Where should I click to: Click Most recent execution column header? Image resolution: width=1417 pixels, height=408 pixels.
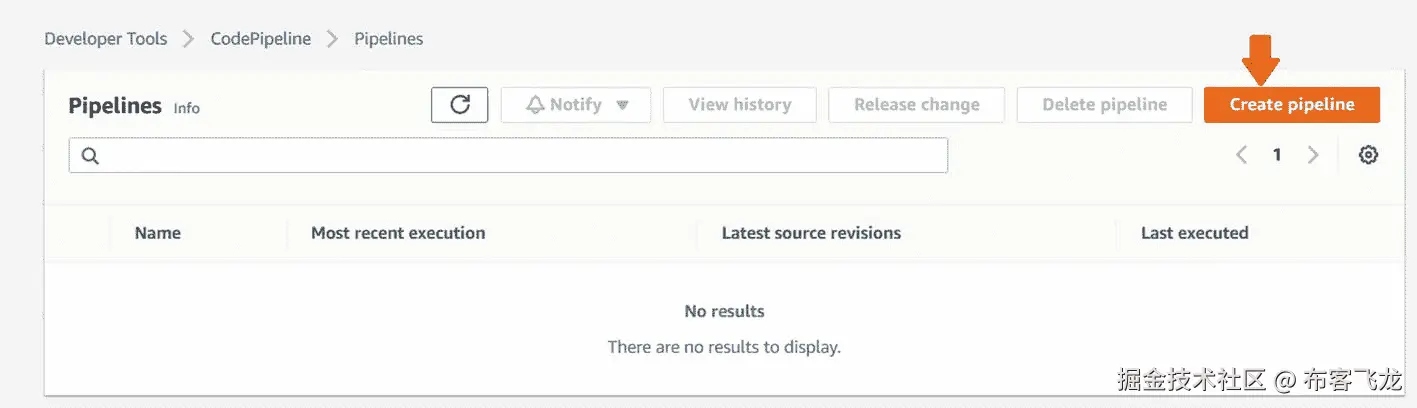398,233
